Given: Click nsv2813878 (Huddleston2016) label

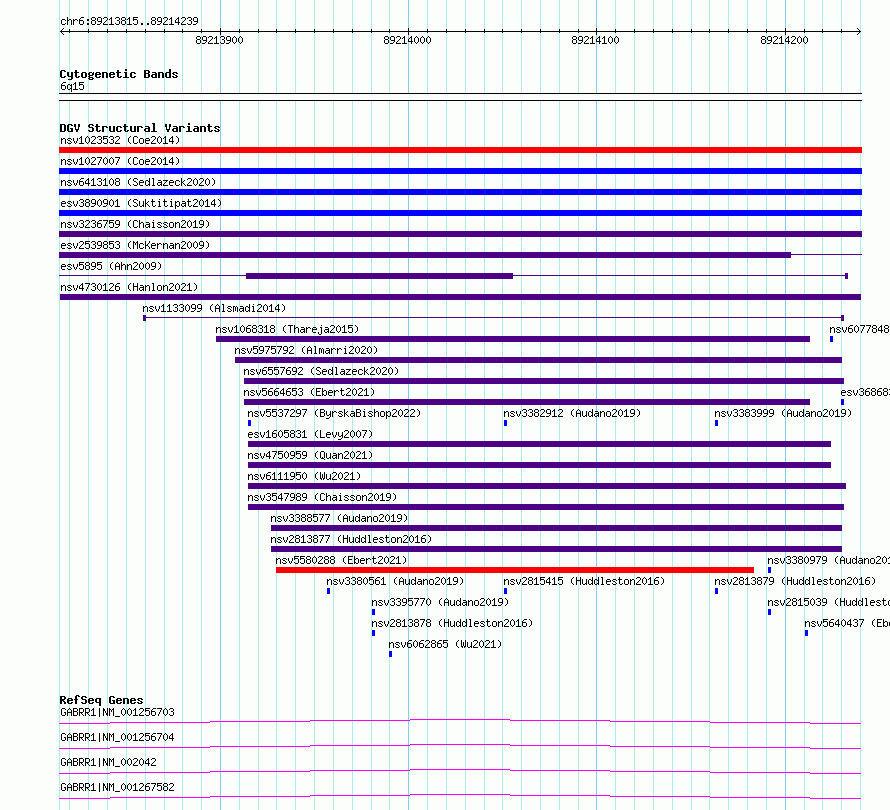Looking at the screenshot, I should coord(452,623).
